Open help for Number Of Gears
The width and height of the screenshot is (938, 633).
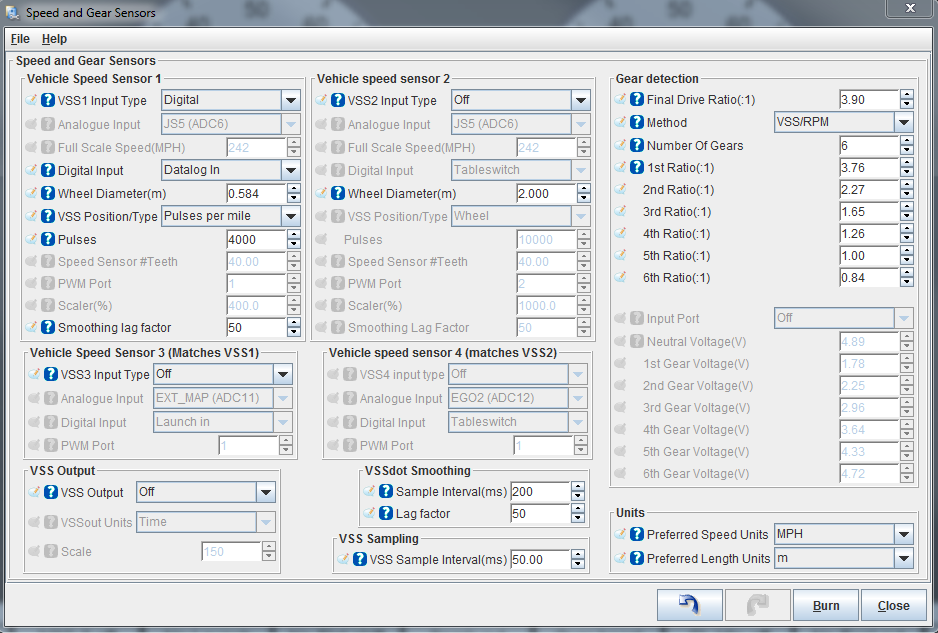click(x=637, y=145)
